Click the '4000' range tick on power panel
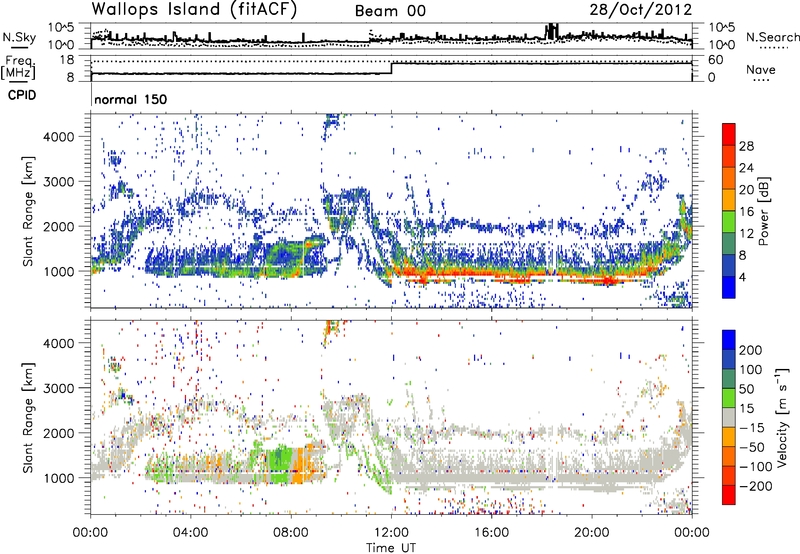The width and height of the screenshot is (800, 554). (59, 137)
